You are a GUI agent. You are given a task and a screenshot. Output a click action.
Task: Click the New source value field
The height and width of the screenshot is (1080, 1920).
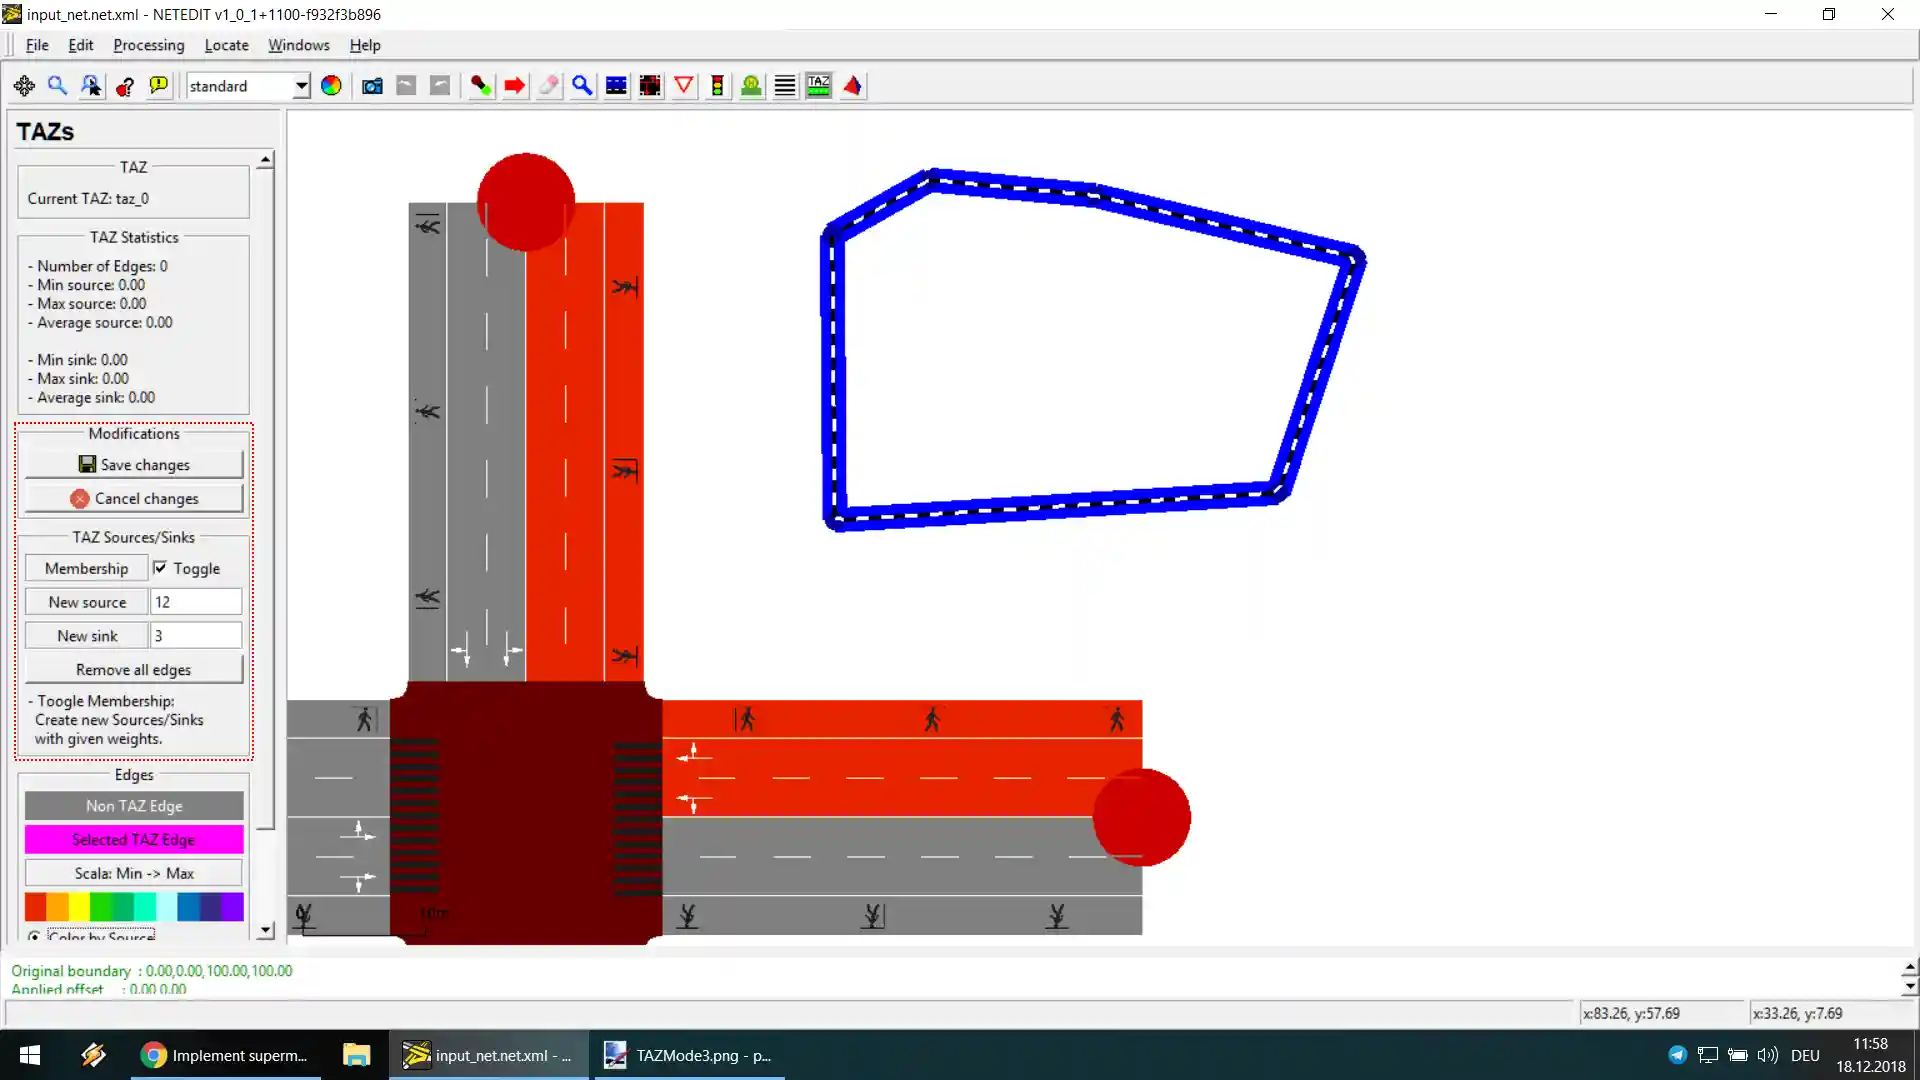[x=195, y=602]
